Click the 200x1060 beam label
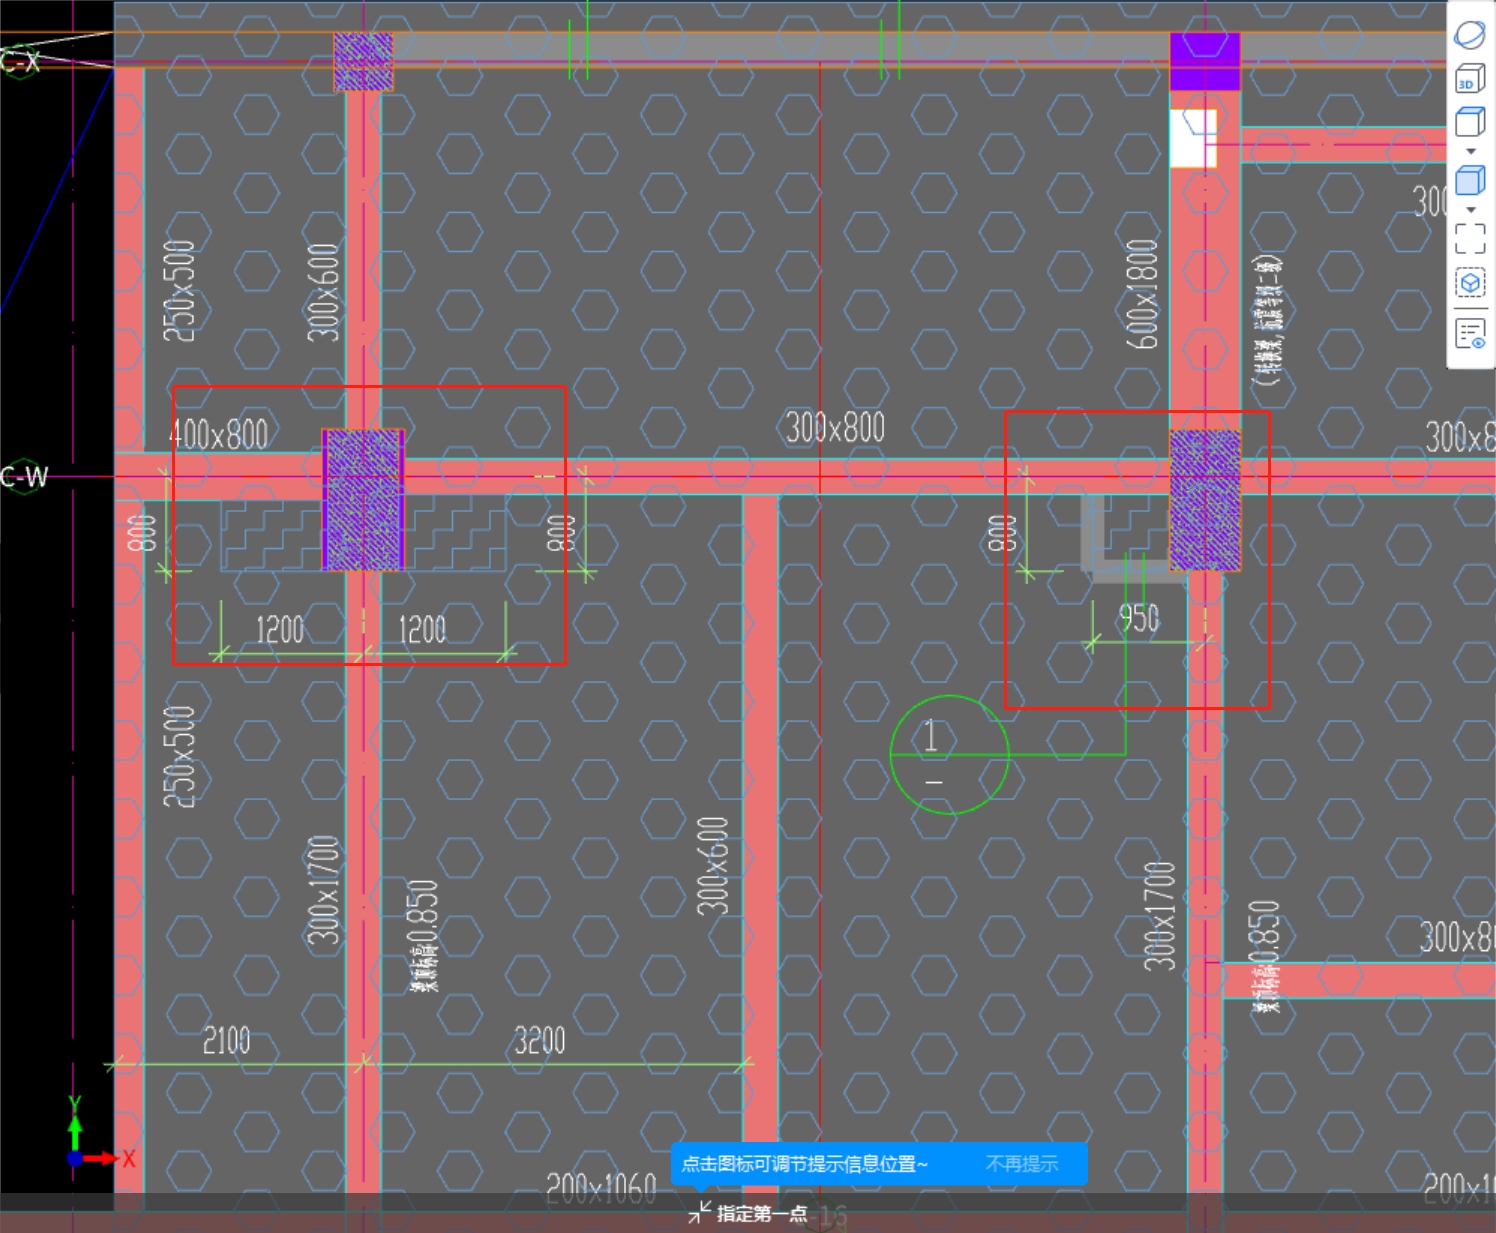This screenshot has height=1233, width=1496. click(601, 1187)
